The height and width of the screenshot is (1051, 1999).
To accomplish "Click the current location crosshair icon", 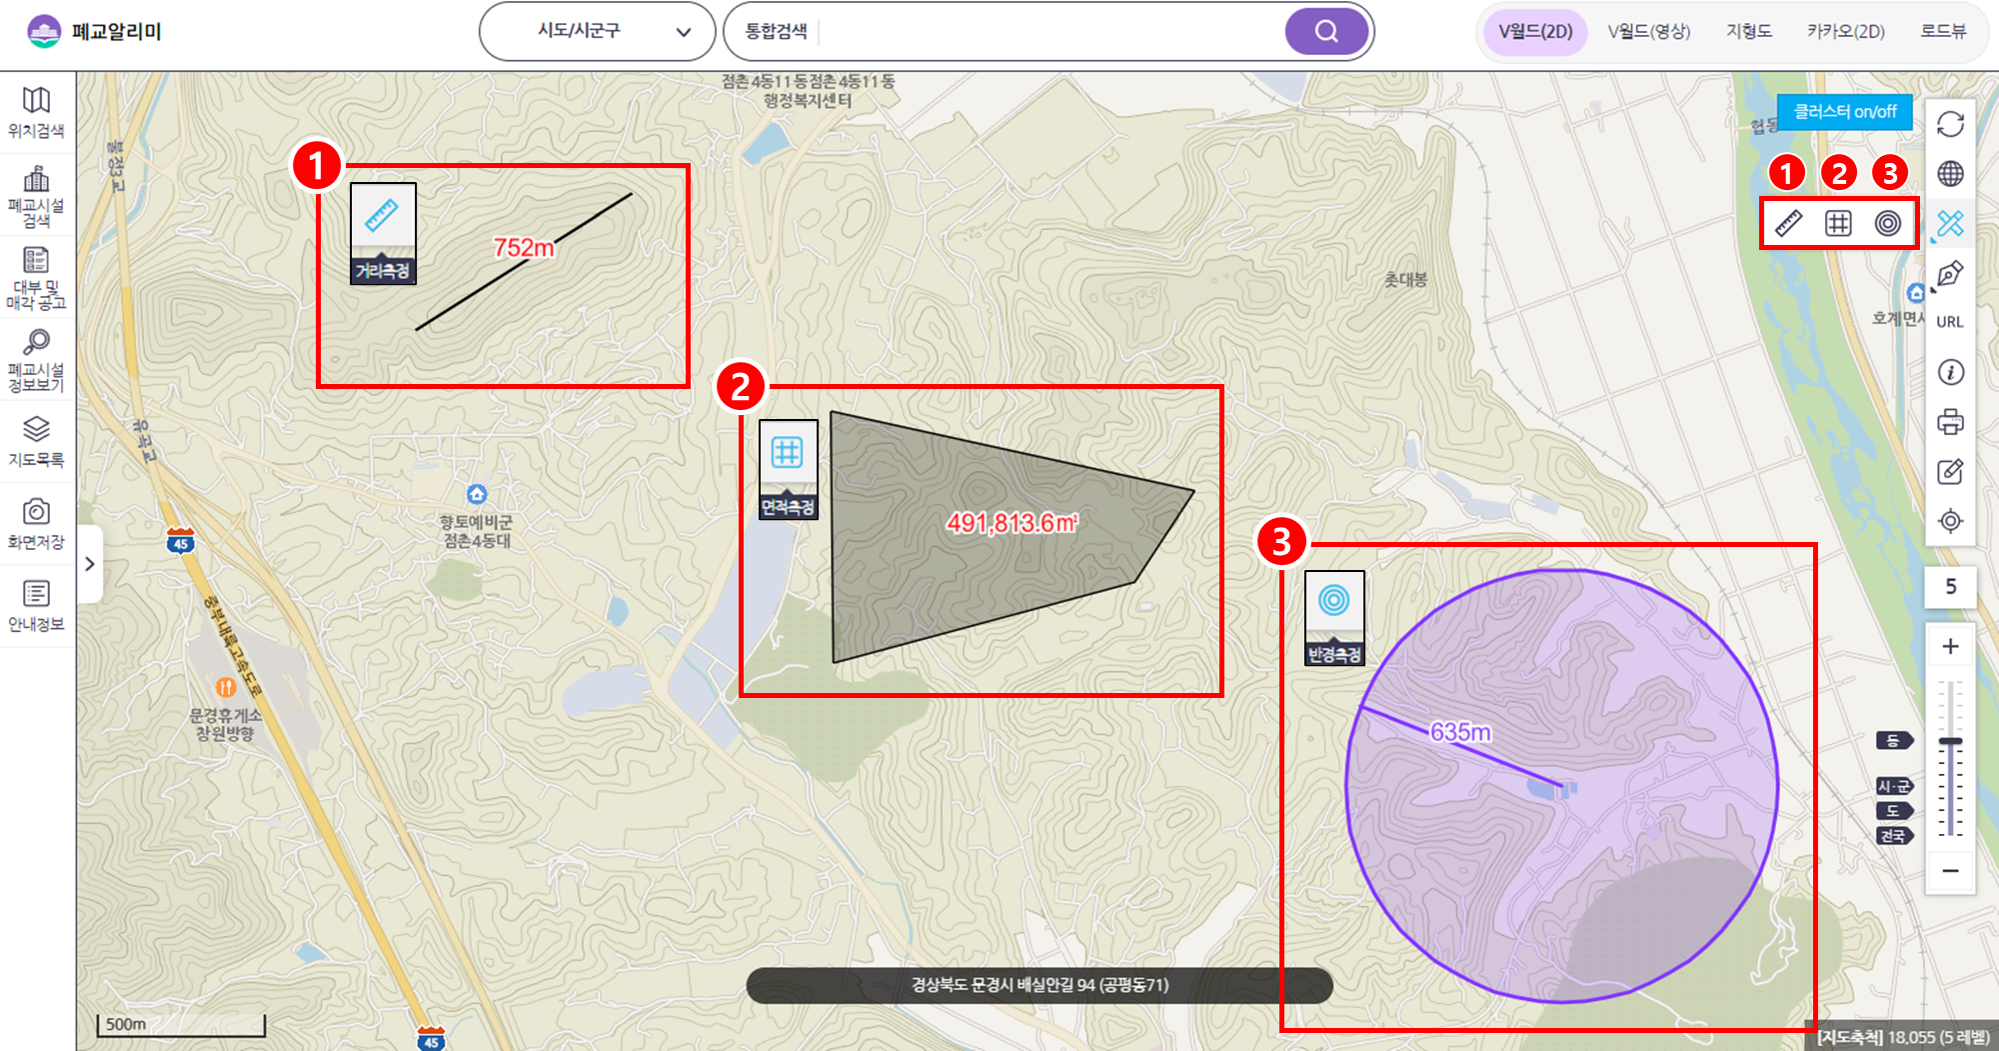I will [1950, 521].
